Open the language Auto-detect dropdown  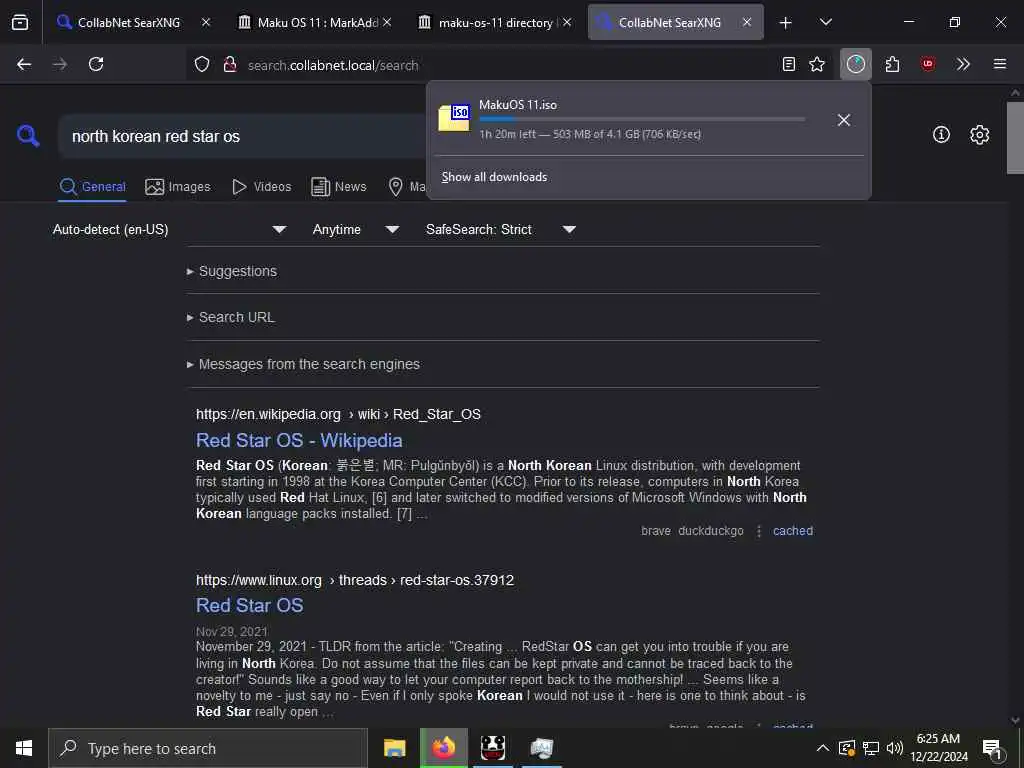pos(169,230)
